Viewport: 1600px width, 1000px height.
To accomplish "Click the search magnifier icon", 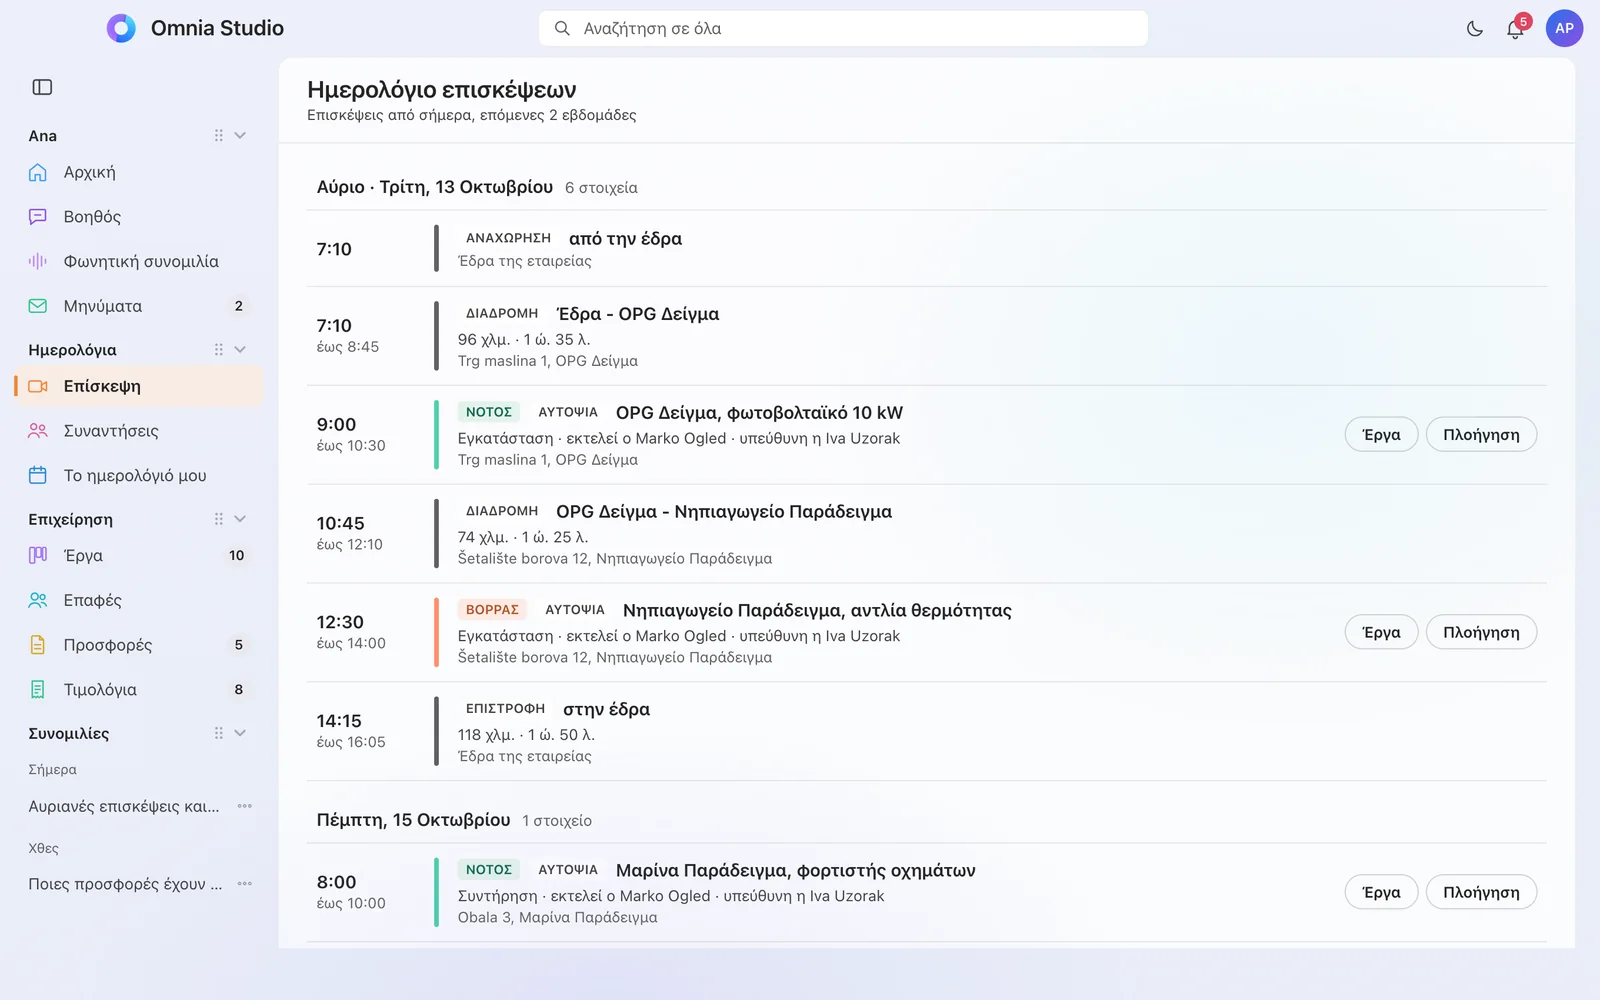I will pyautogui.click(x=563, y=28).
